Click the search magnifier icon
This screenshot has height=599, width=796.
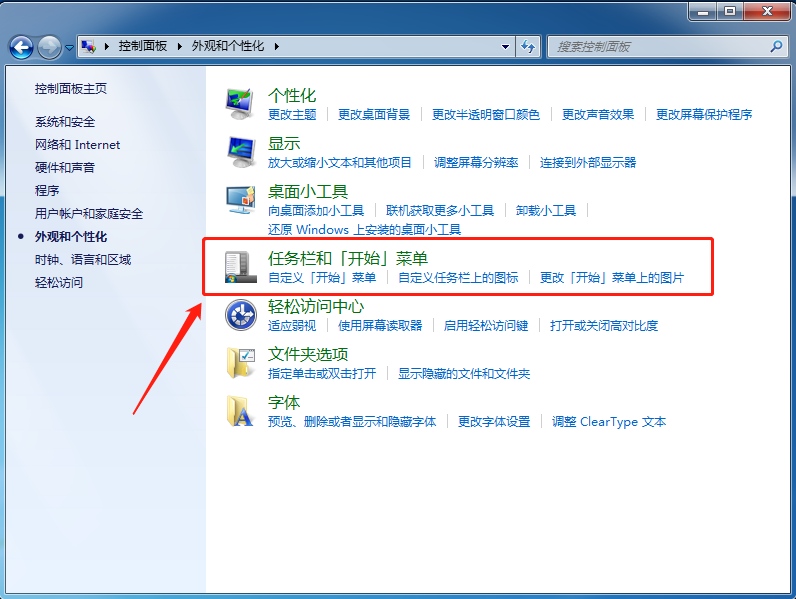coord(776,47)
